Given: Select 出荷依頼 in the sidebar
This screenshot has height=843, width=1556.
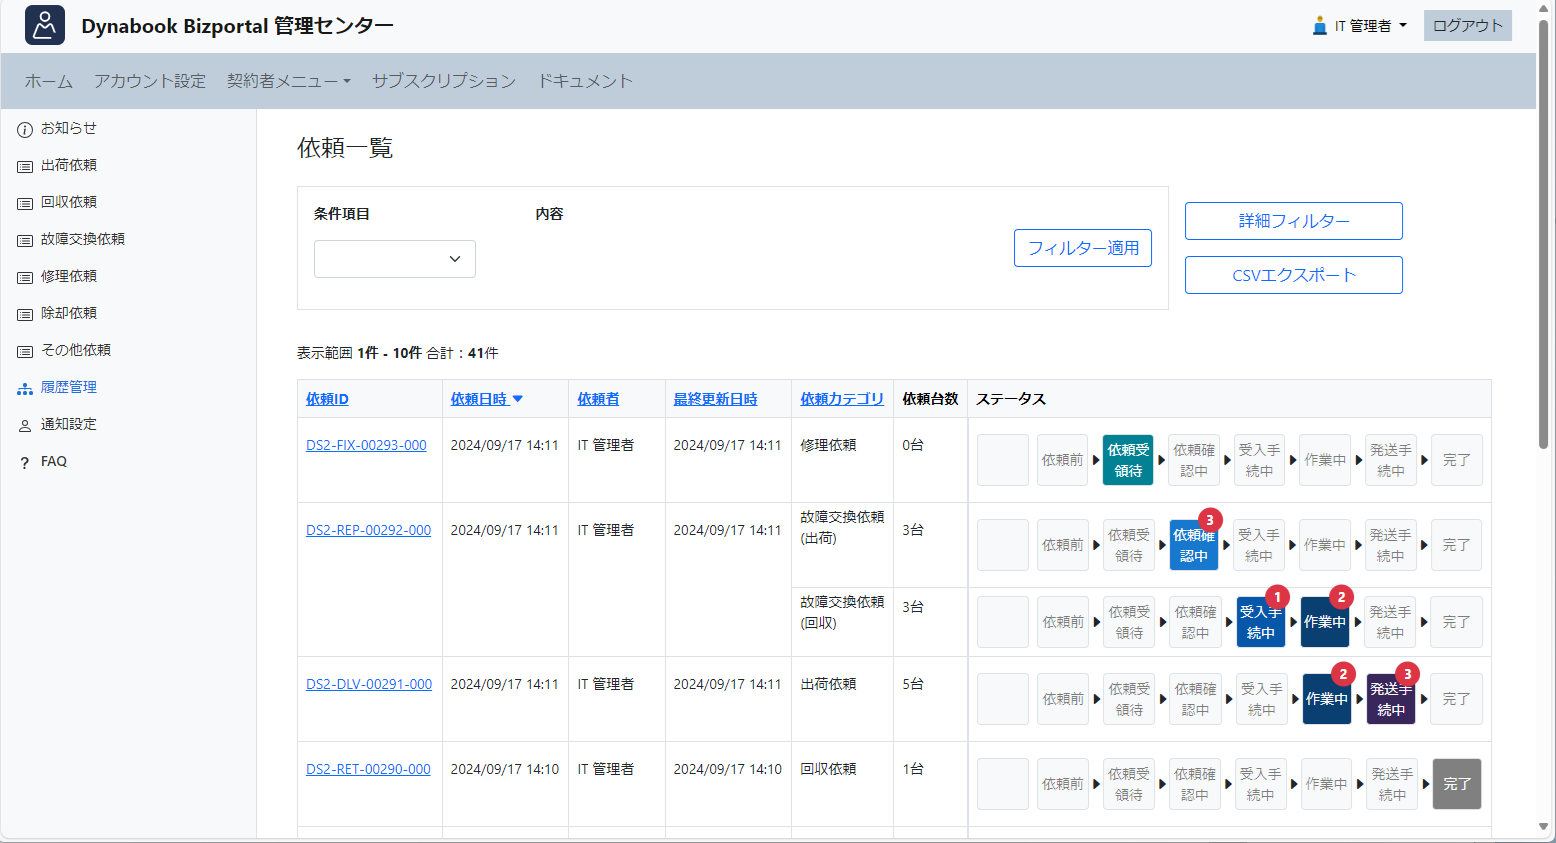Looking at the screenshot, I should click(69, 165).
